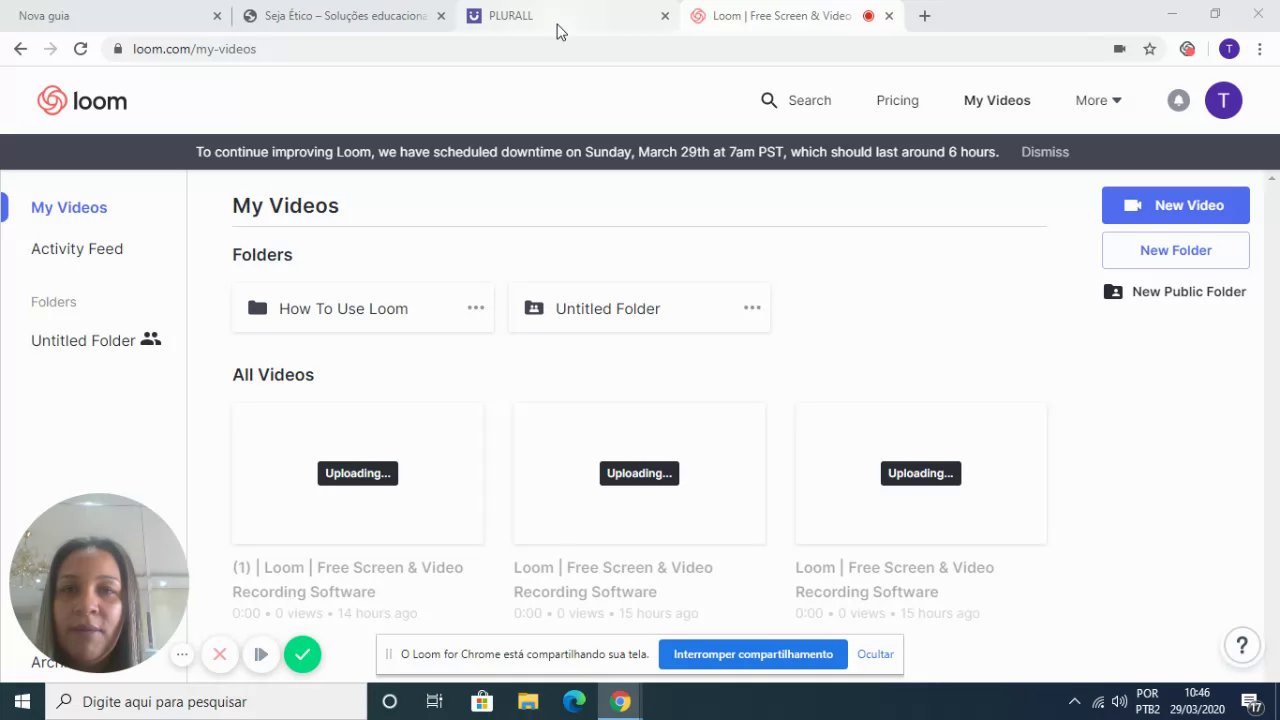Open volume control in system tray
Screen dimensions: 1280x720
1119,701
